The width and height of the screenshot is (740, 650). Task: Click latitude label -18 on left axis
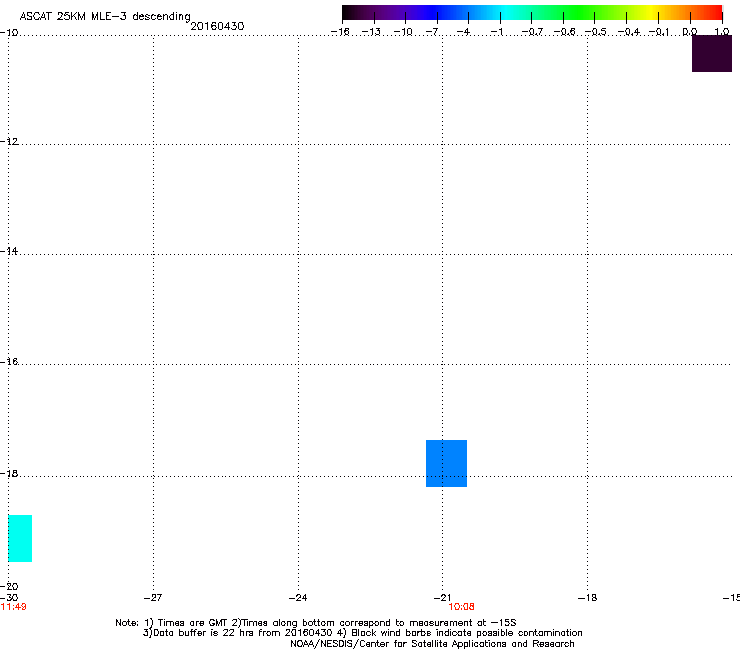click(9, 473)
